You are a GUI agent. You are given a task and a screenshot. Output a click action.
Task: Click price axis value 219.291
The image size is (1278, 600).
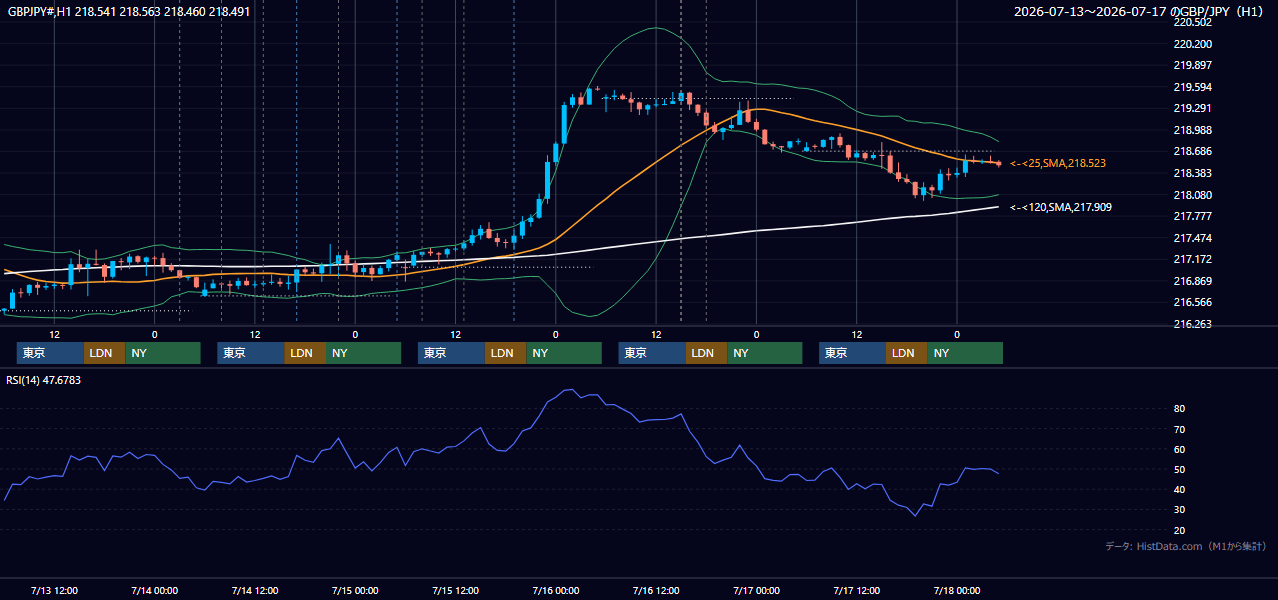[x=1193, y=108]
